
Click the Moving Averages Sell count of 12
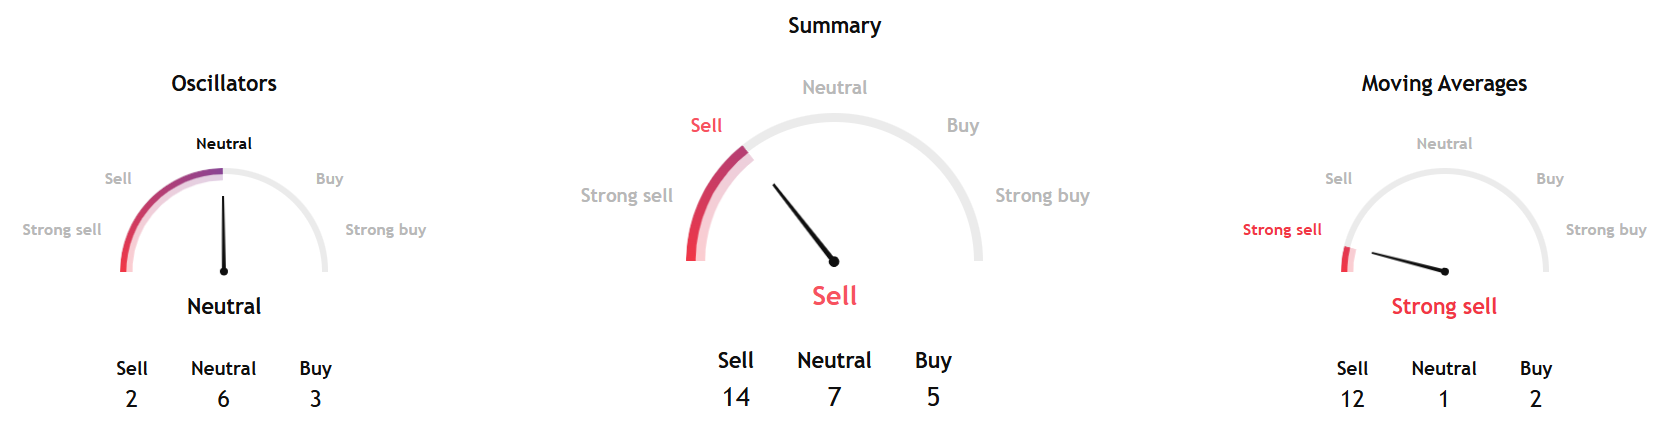[1352, 399]
